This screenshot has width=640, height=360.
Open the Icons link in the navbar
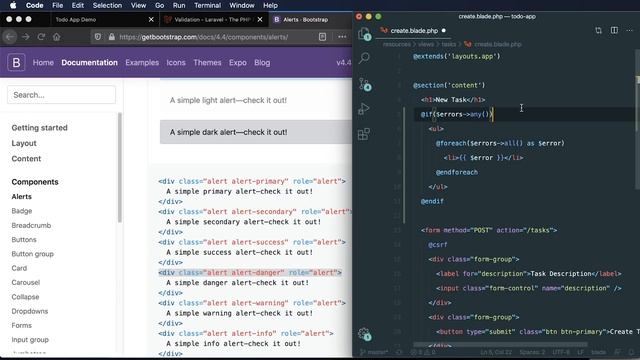(176, 62)
